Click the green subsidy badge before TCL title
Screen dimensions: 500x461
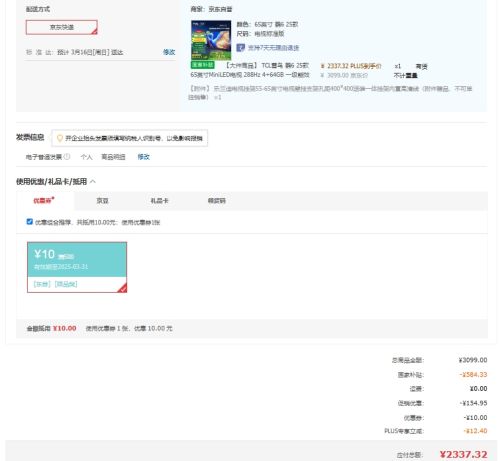(202, 65)
